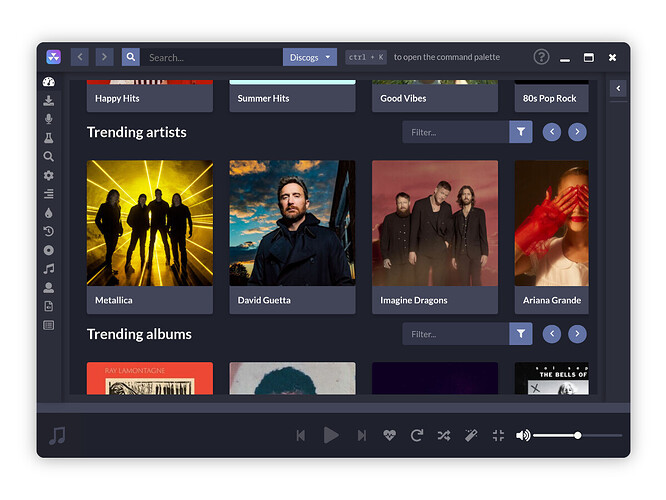Click the microphone lyrics sidebar icon
This screenshot has height=500, width=666.
point(48,119)
